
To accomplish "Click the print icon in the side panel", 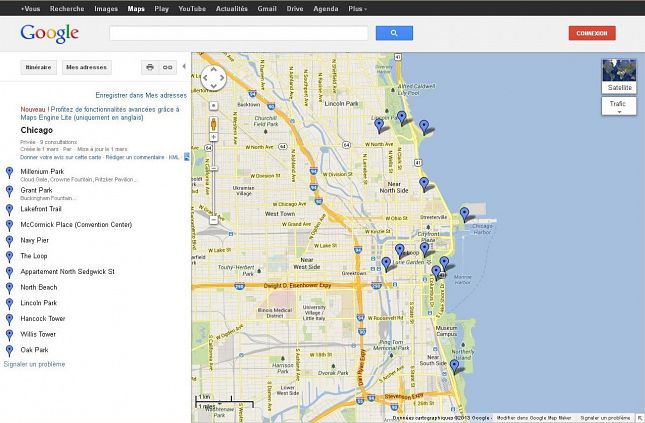I will click(x=150, y=67).
